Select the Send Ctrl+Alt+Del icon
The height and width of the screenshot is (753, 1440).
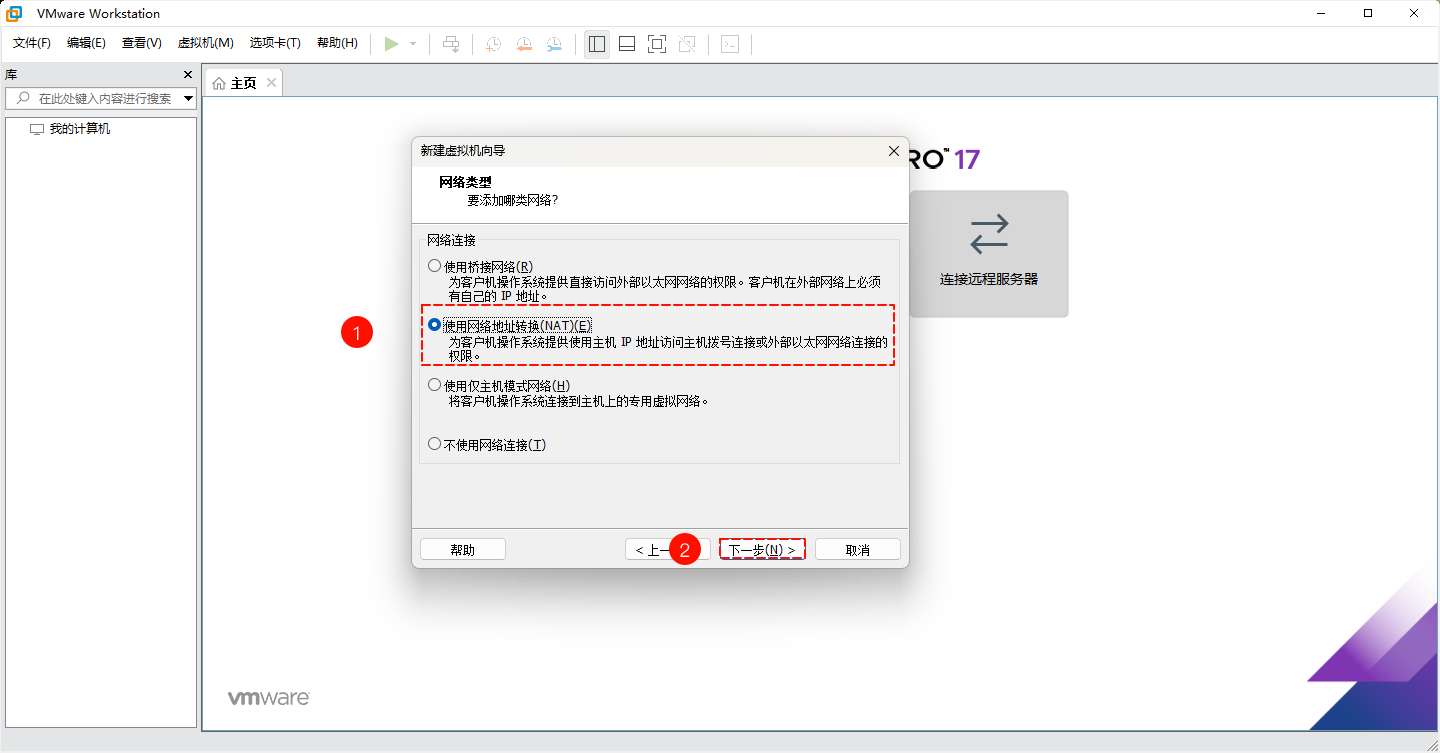451,43
